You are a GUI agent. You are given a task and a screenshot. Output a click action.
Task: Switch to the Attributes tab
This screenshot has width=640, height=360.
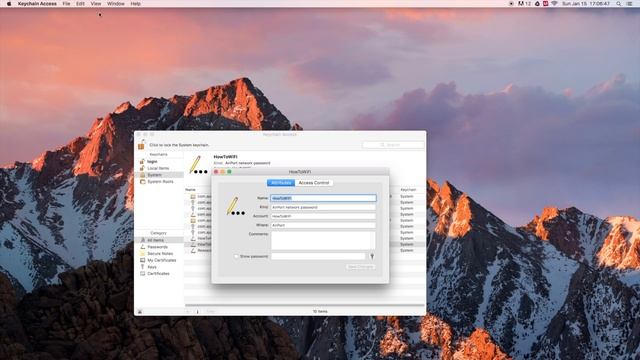point(281,183)
